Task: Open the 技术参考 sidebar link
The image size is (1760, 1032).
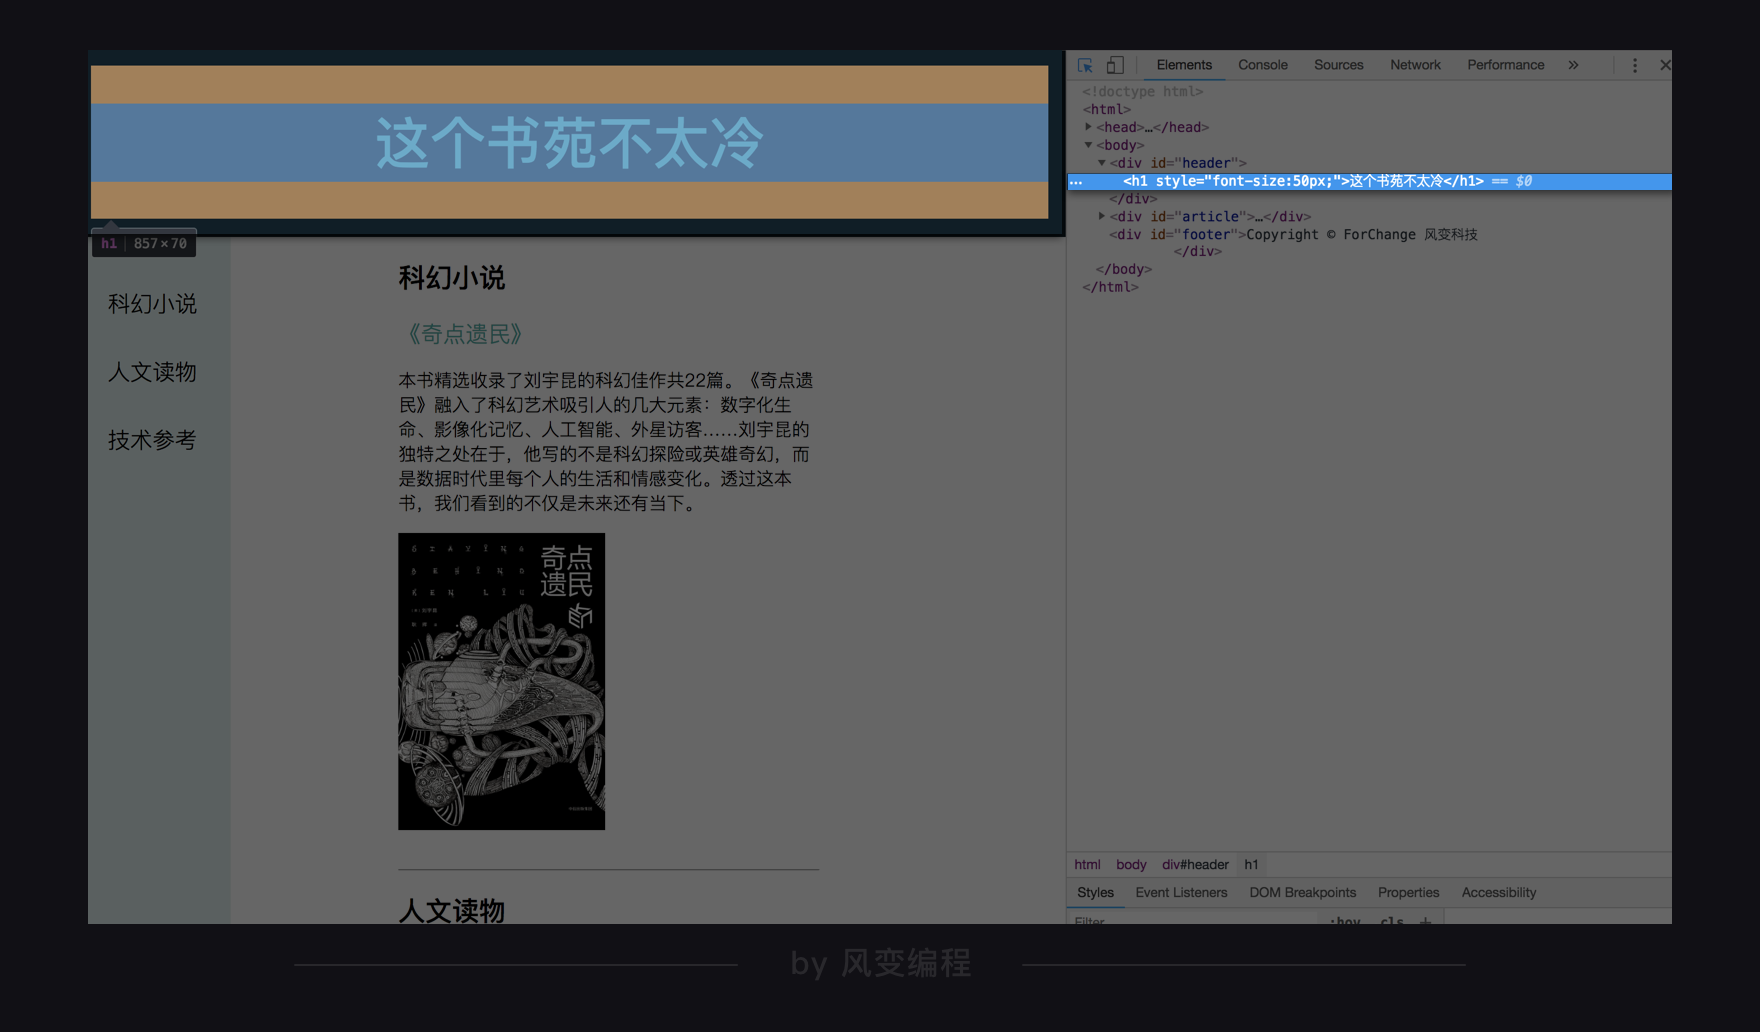Action: pyautogui.click(x=152, y=440)
